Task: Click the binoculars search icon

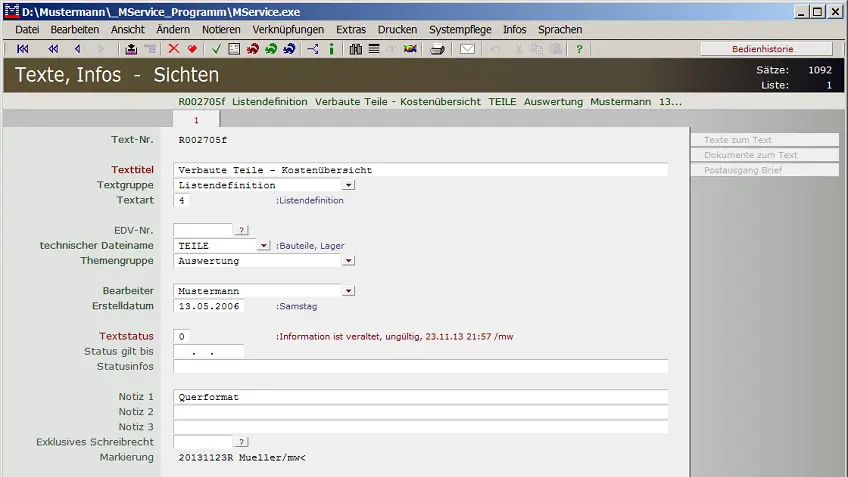Action: (x=355, y=49)
